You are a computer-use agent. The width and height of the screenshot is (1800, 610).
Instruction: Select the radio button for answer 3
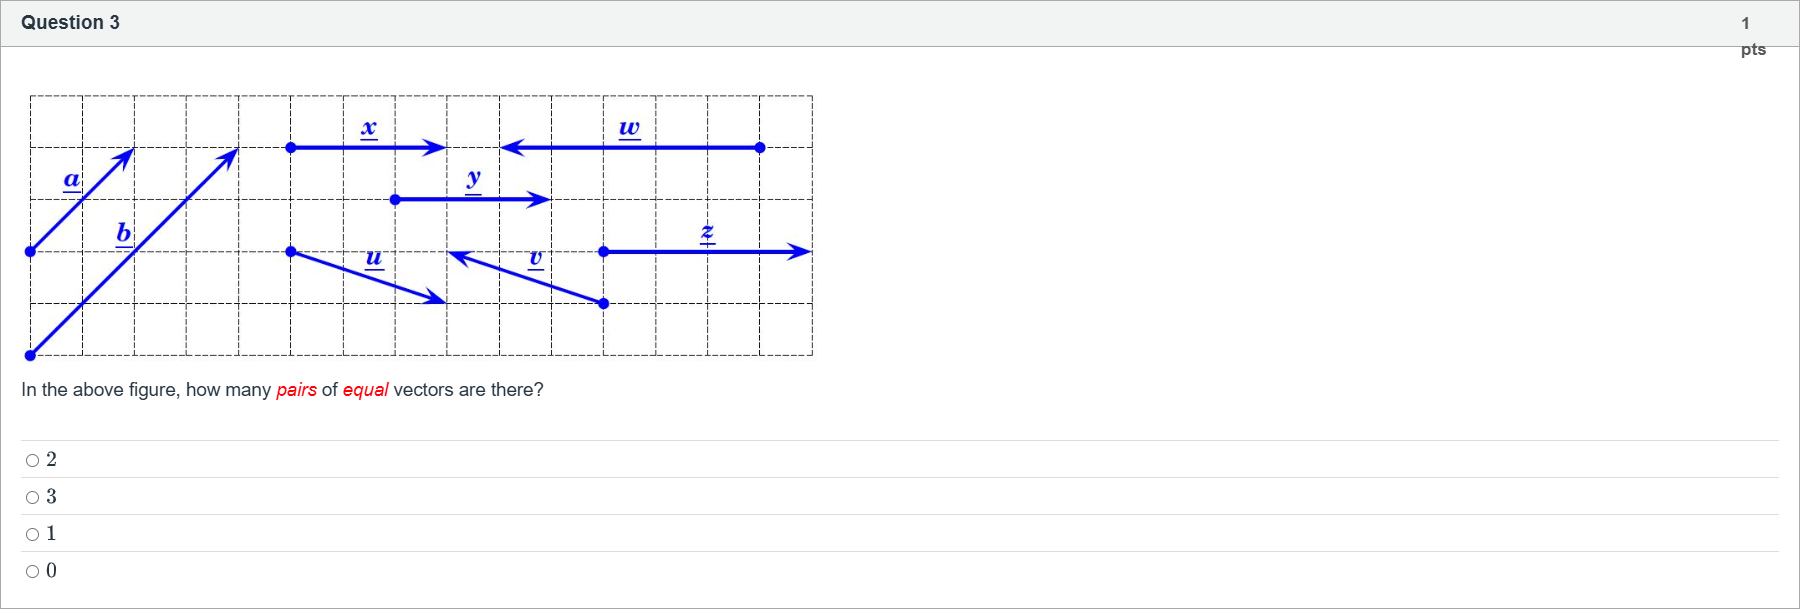tap(33, 496)
